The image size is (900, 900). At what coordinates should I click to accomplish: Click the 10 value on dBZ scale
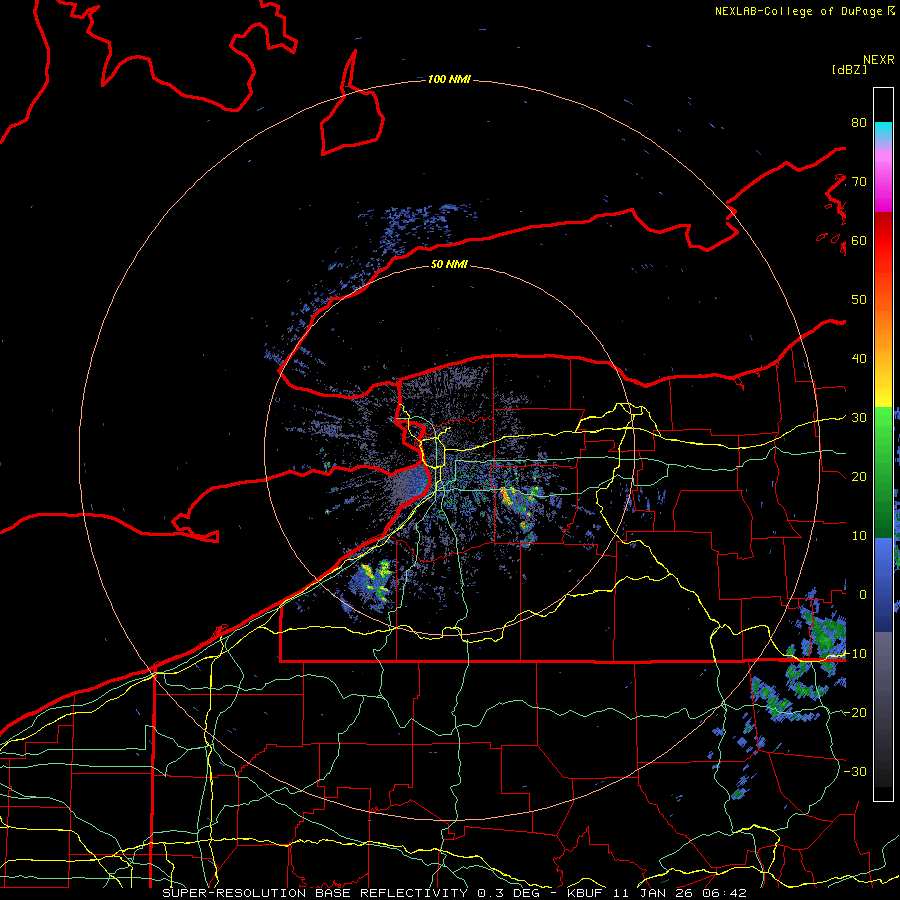pyautogui.click(x=859, y=536)
